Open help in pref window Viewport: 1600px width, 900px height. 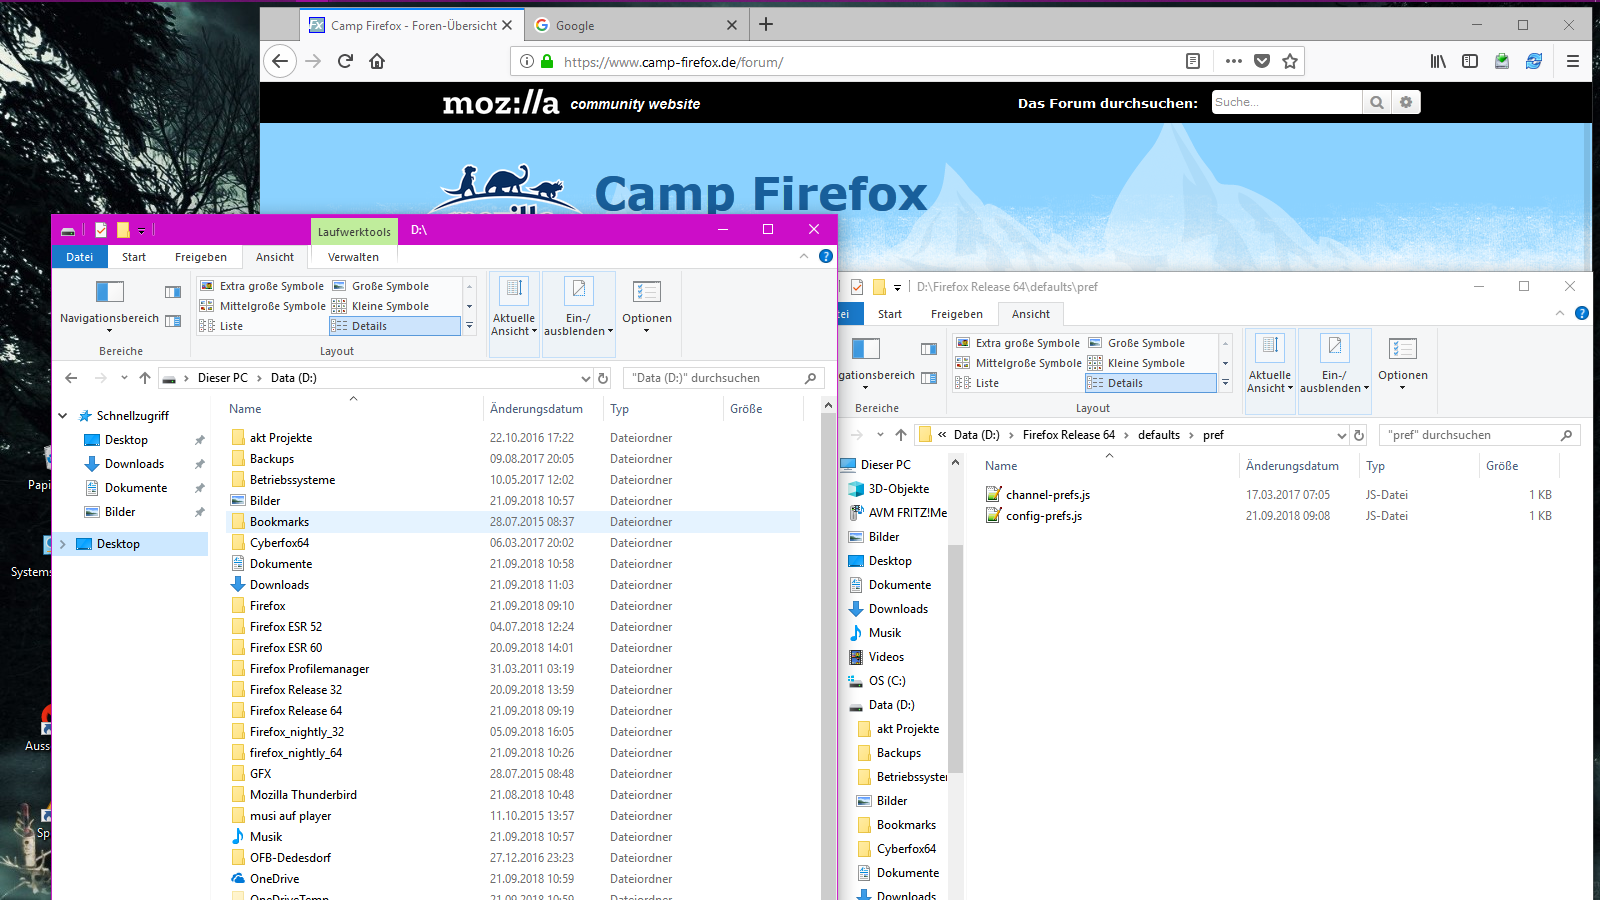pos(1582,314)
